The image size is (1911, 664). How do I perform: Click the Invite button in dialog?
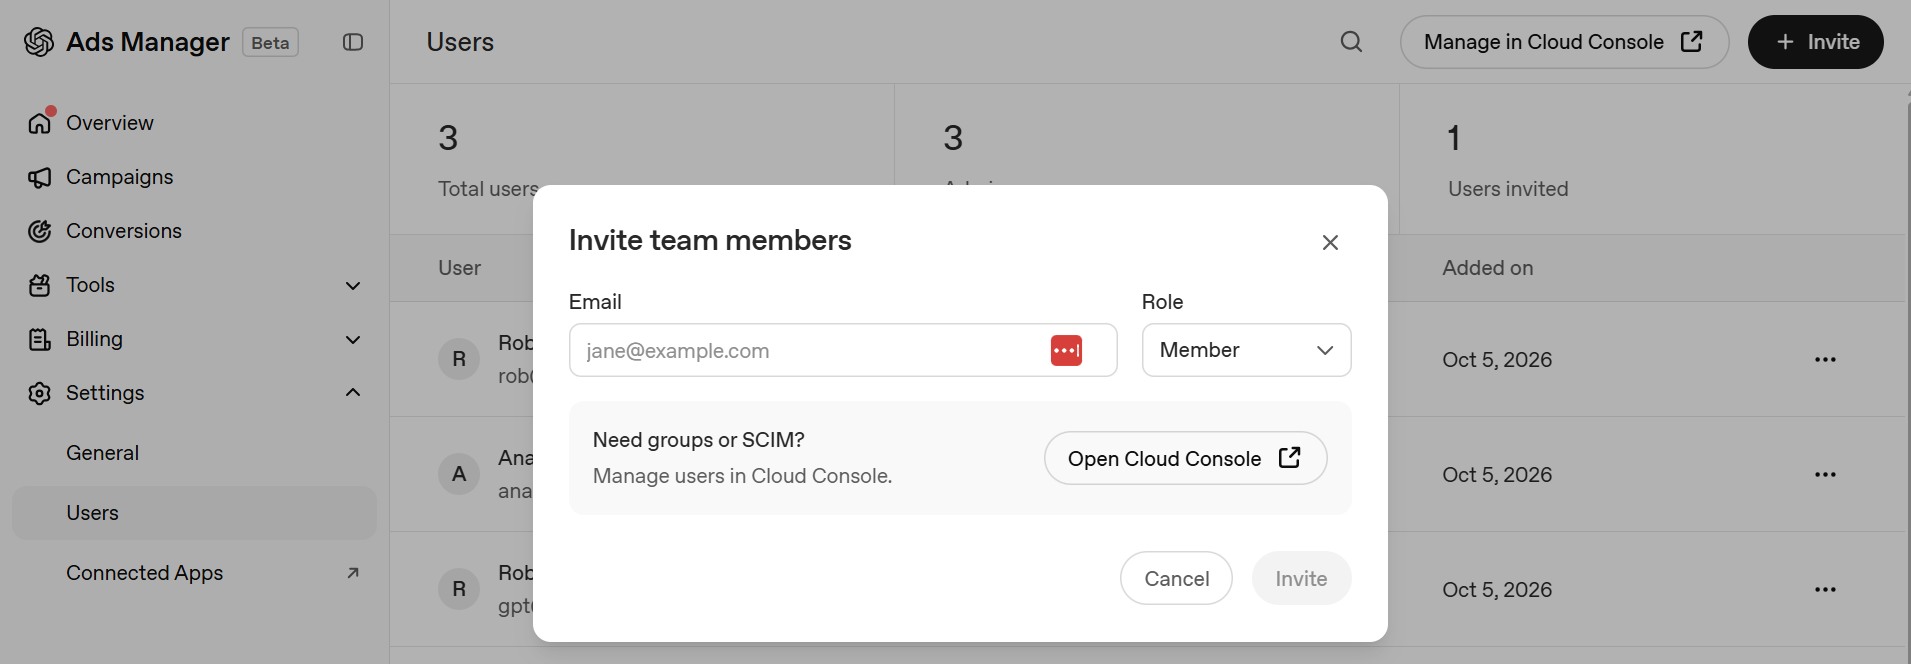coord(1301,578)
